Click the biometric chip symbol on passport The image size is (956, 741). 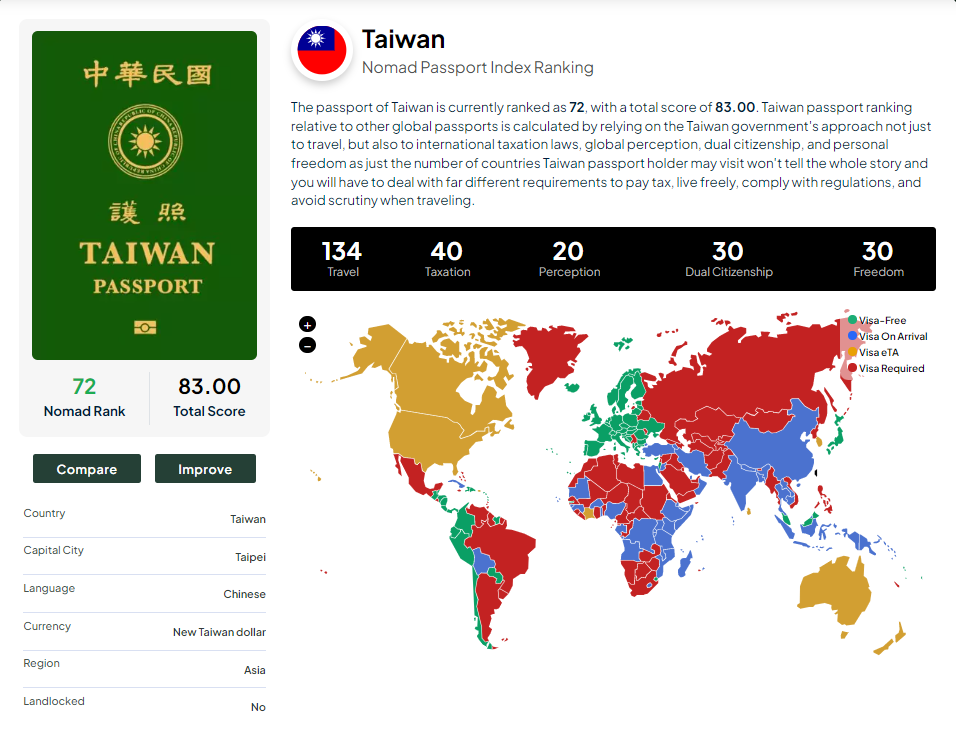tap(145, 328)
